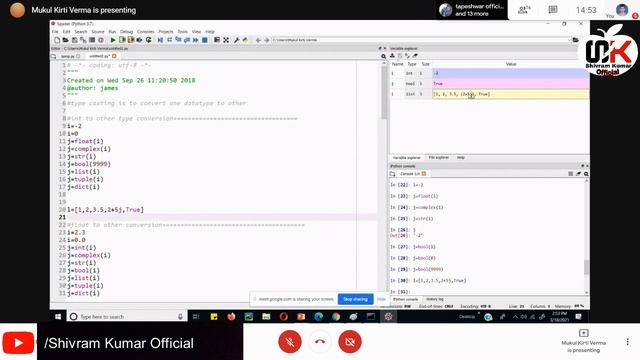The height and width of the screenshot is (360, 640).
Task: Toggle microphone mute in Meet controls
Action: click(x=290, y=342)
